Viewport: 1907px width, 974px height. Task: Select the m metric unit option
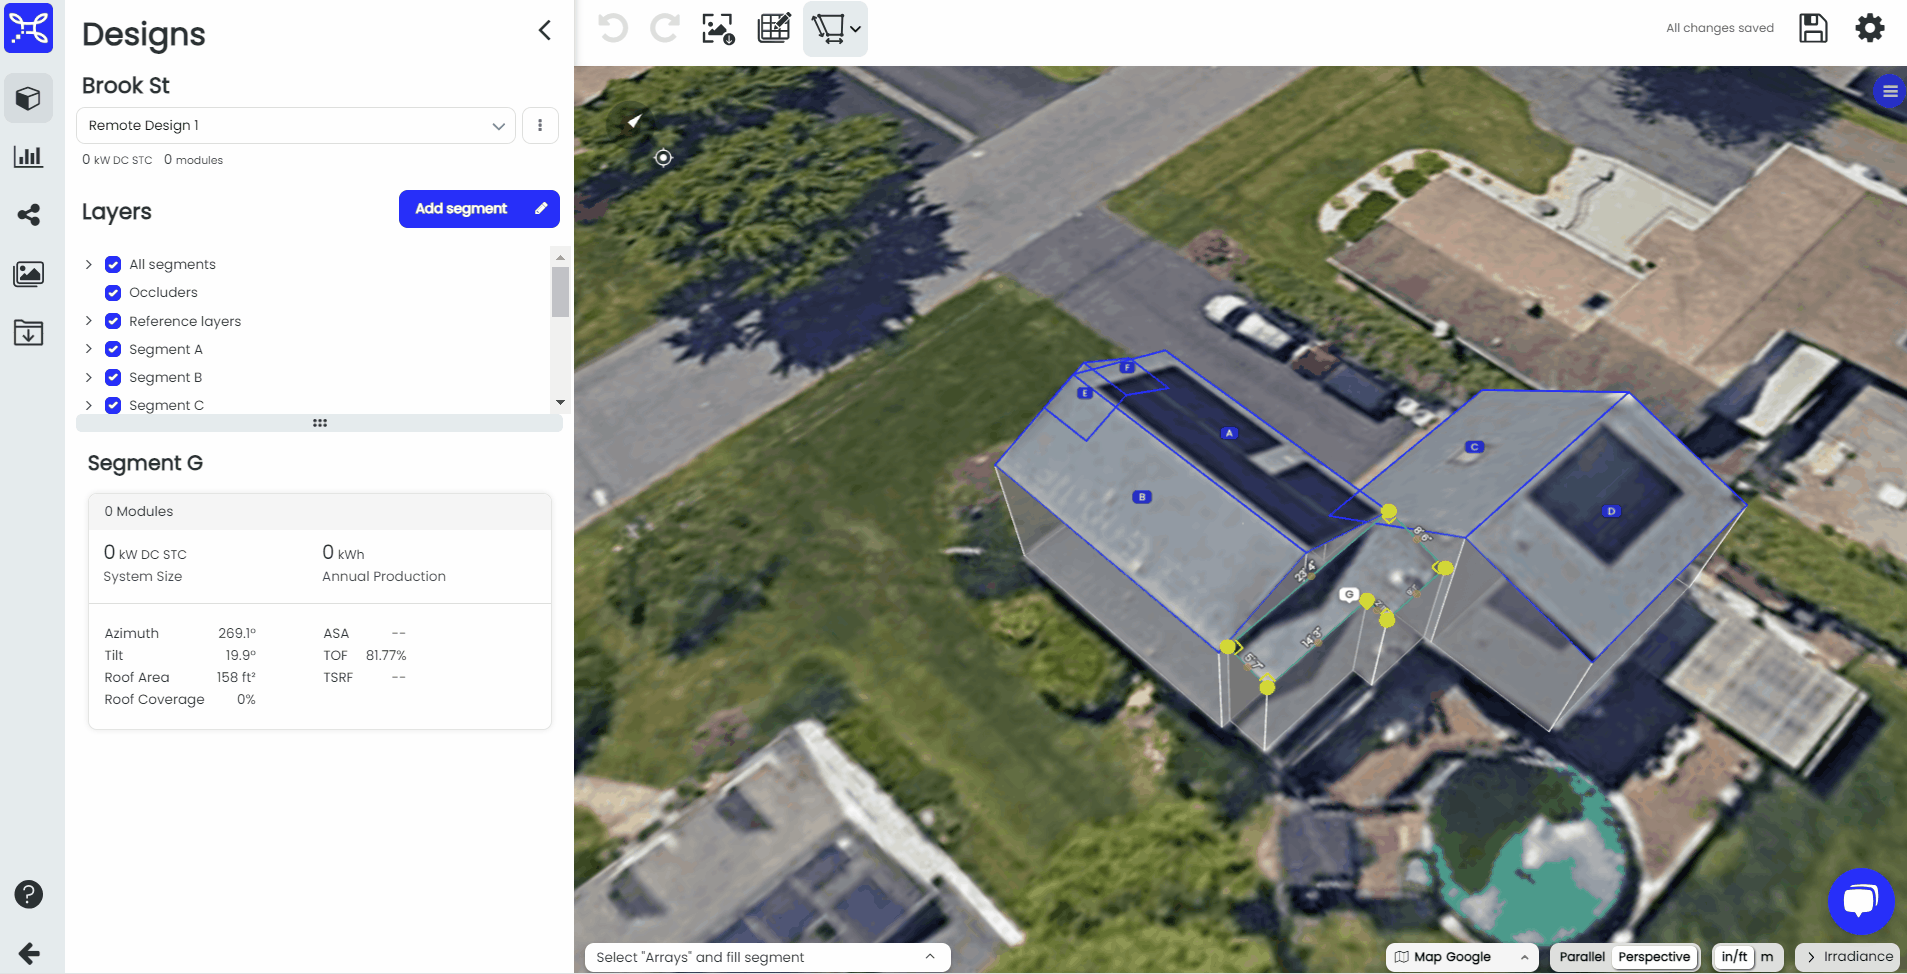(x=1767, y=957)
